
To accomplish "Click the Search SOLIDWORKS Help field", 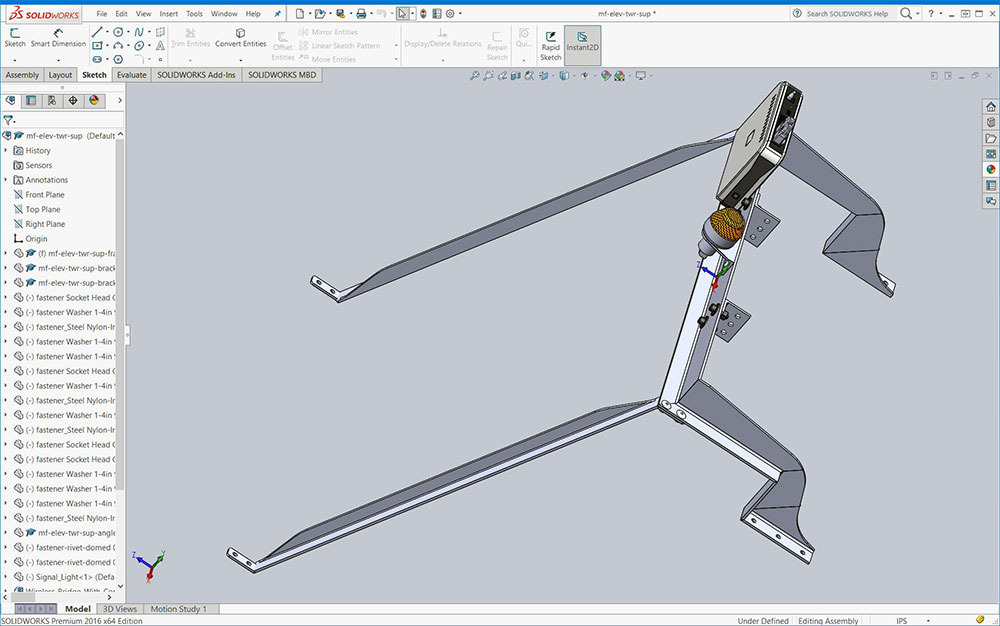I will pyautogui.click(x=845, y=14).
